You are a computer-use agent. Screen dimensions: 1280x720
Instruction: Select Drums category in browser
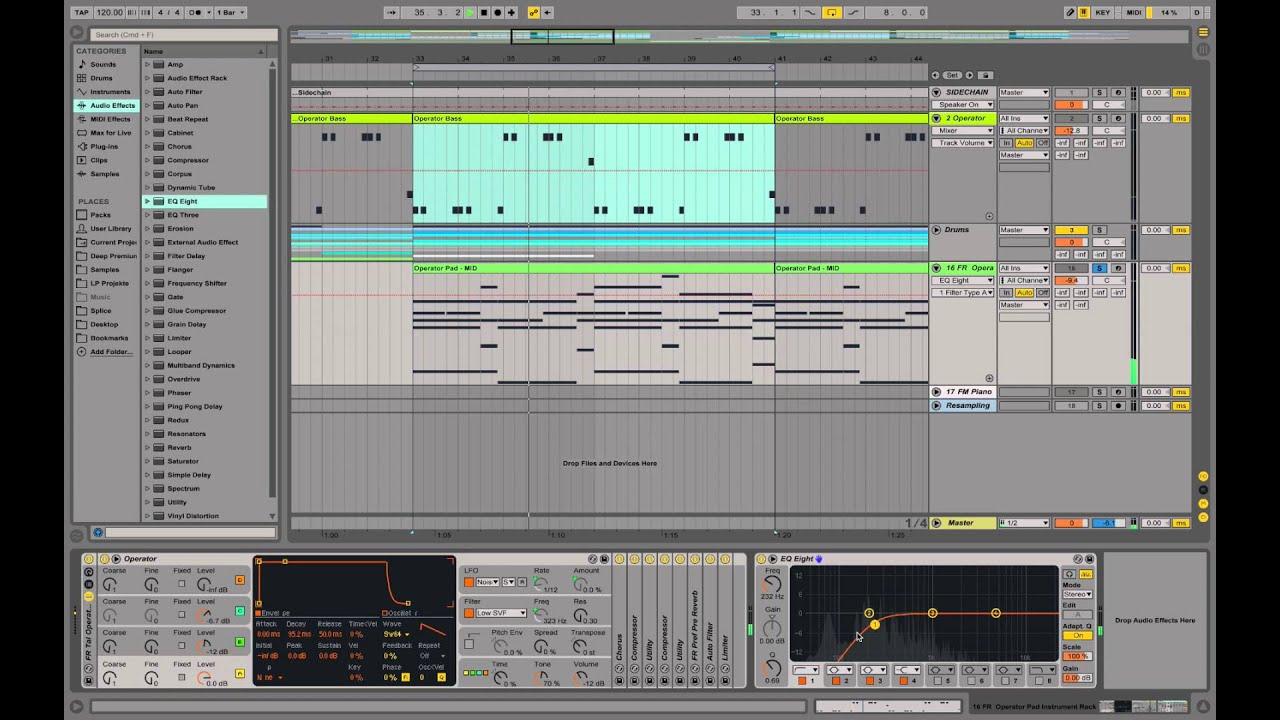tap(101, 78)
